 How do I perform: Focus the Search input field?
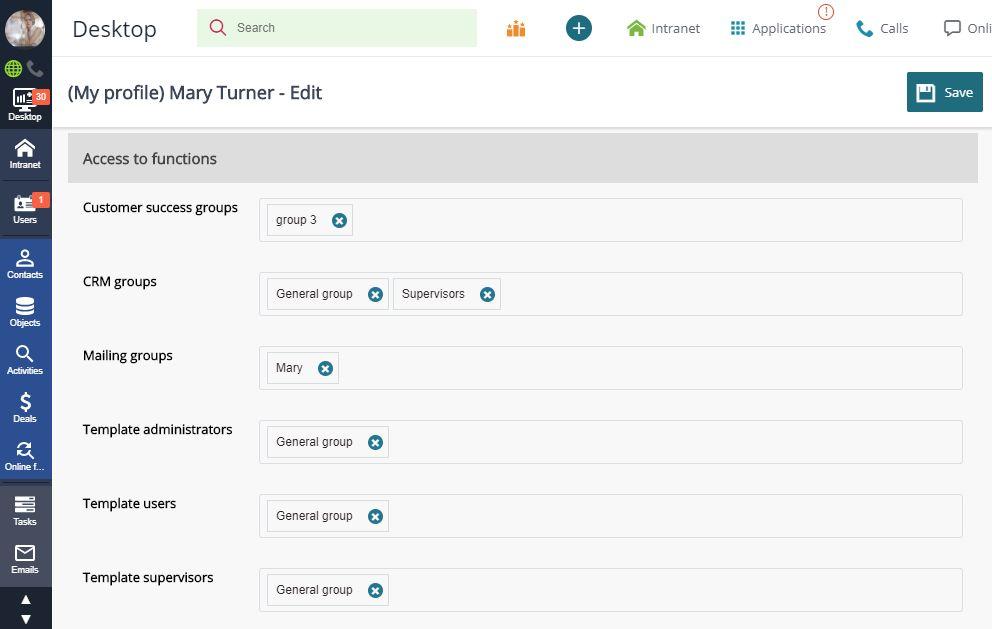pyautogui.click(x=337, y=28)
